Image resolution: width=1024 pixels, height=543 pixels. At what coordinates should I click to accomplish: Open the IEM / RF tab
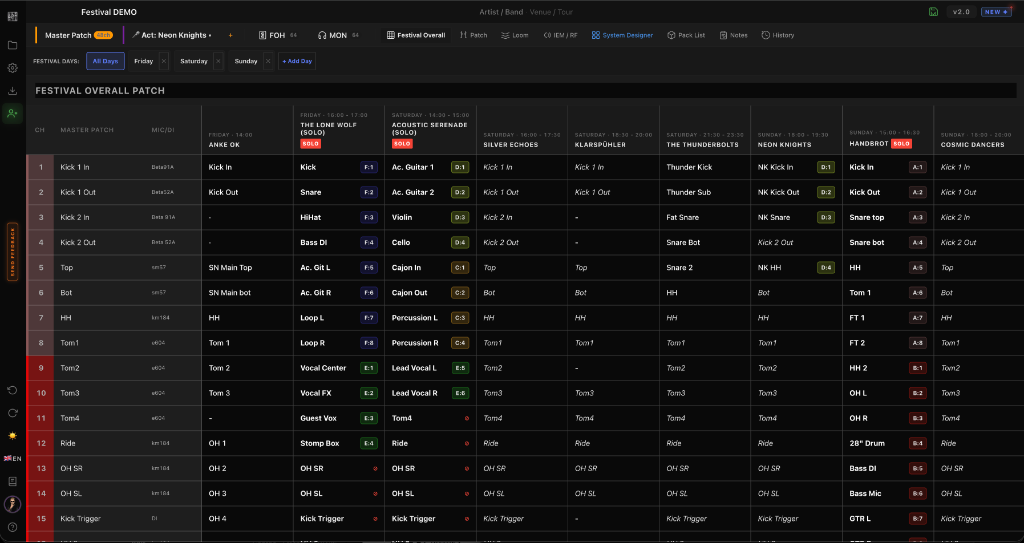(560, 35)
